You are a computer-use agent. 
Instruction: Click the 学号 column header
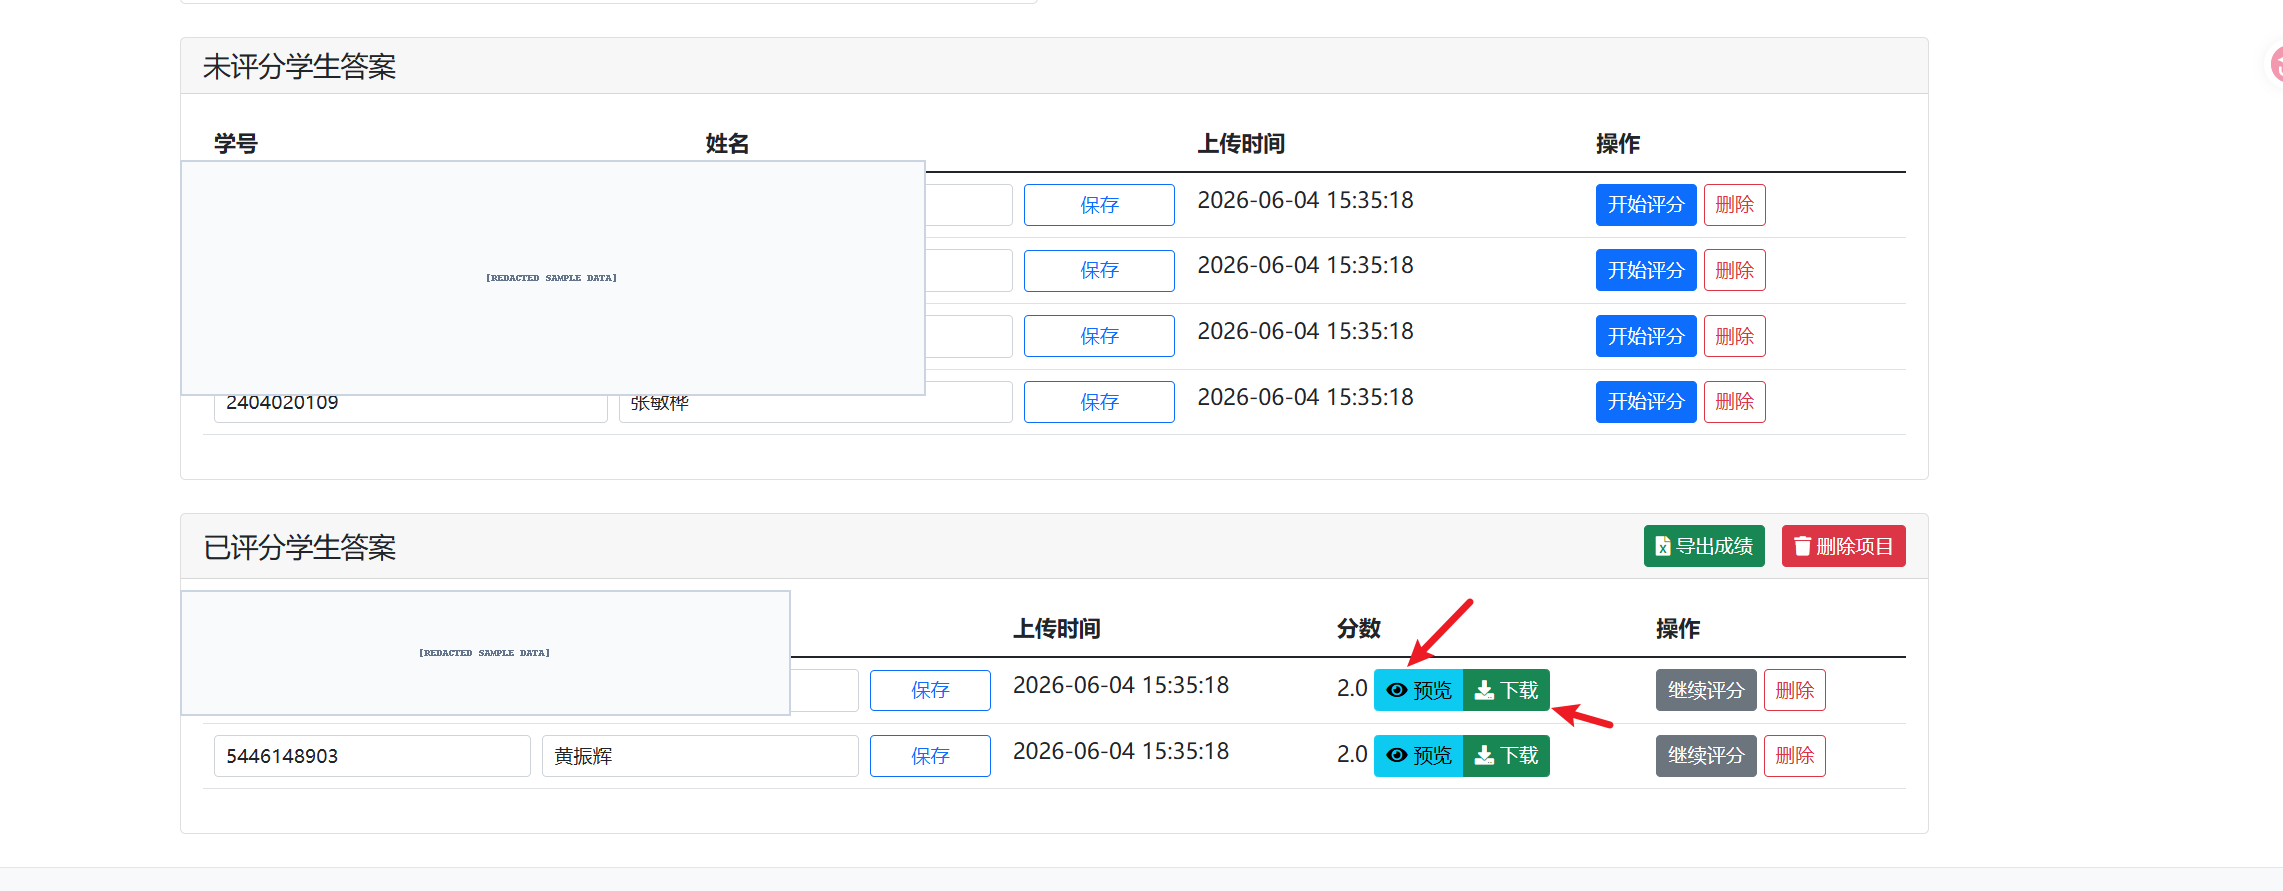pos(236,144)
